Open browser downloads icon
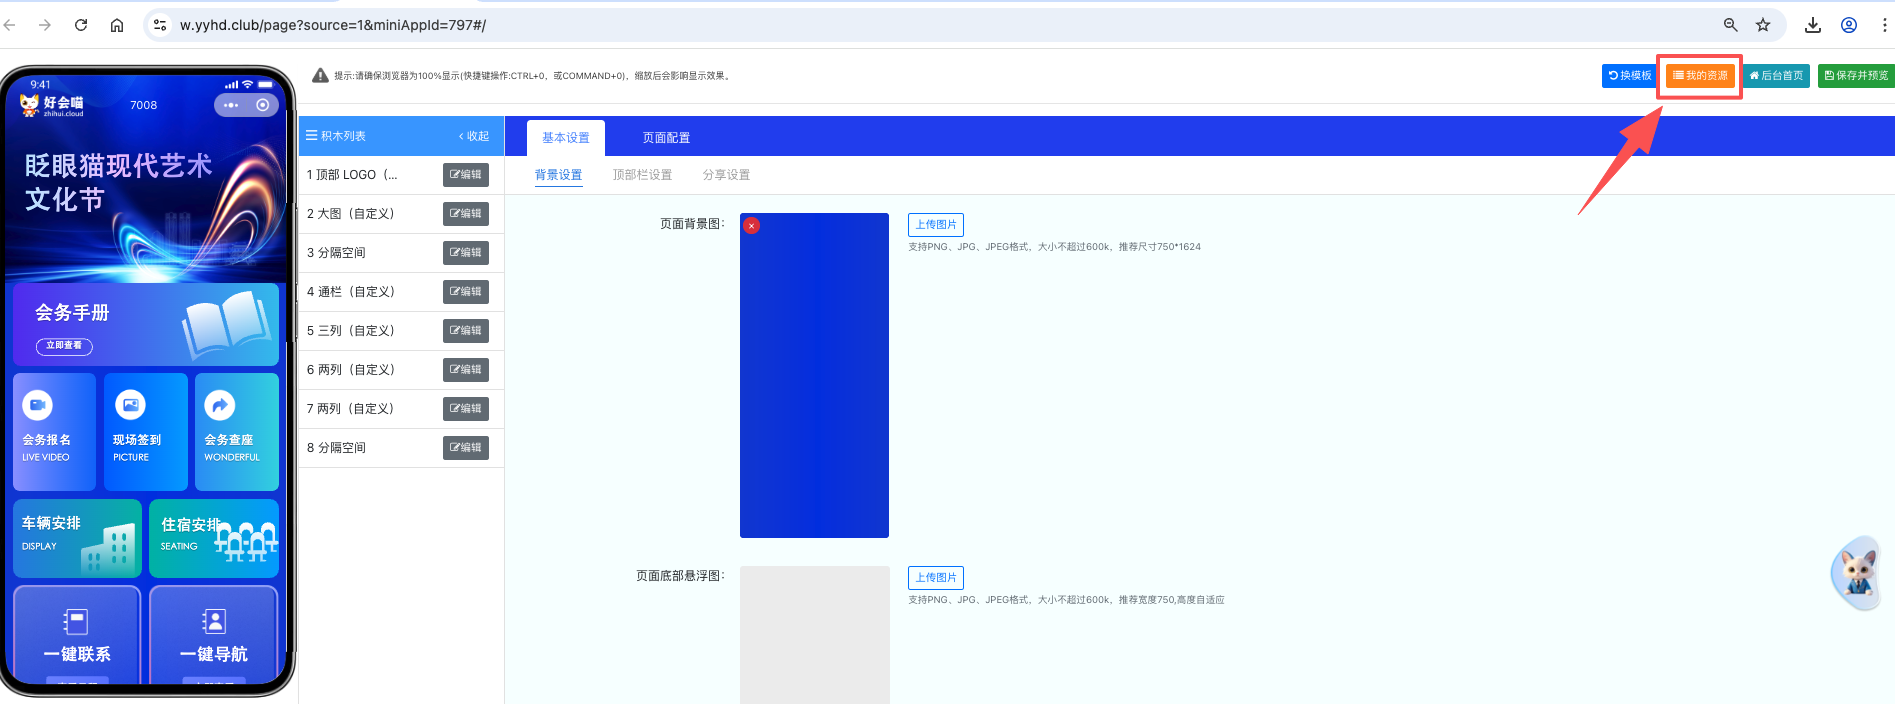 1812,25
